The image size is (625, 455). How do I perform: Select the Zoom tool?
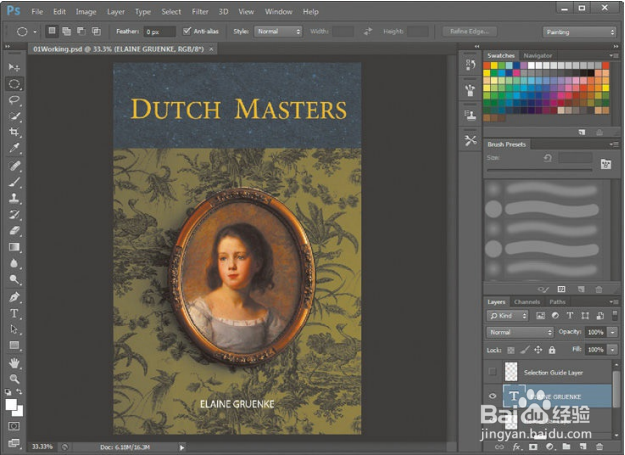[14, 379]
